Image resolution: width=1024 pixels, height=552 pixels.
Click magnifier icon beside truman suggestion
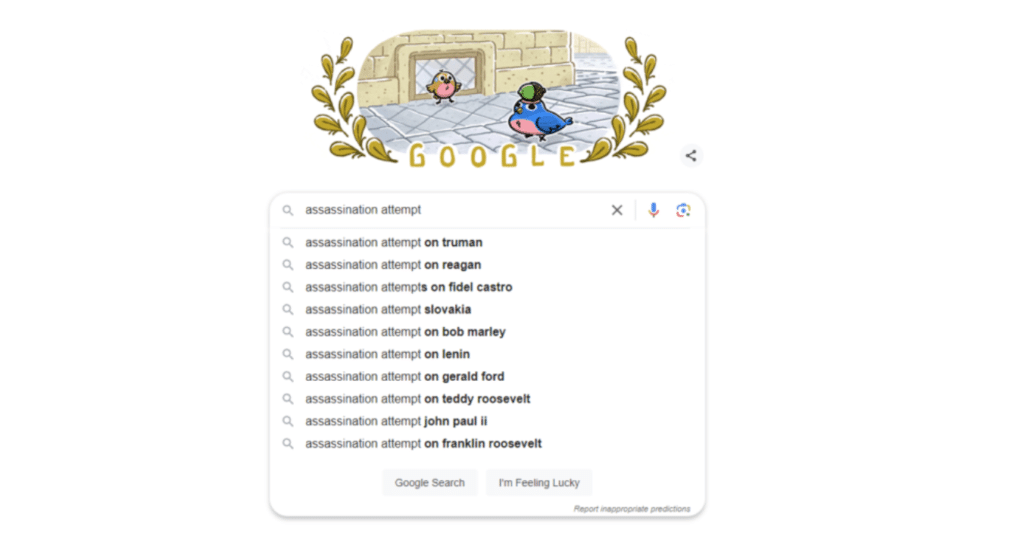(x=288, y=242)
